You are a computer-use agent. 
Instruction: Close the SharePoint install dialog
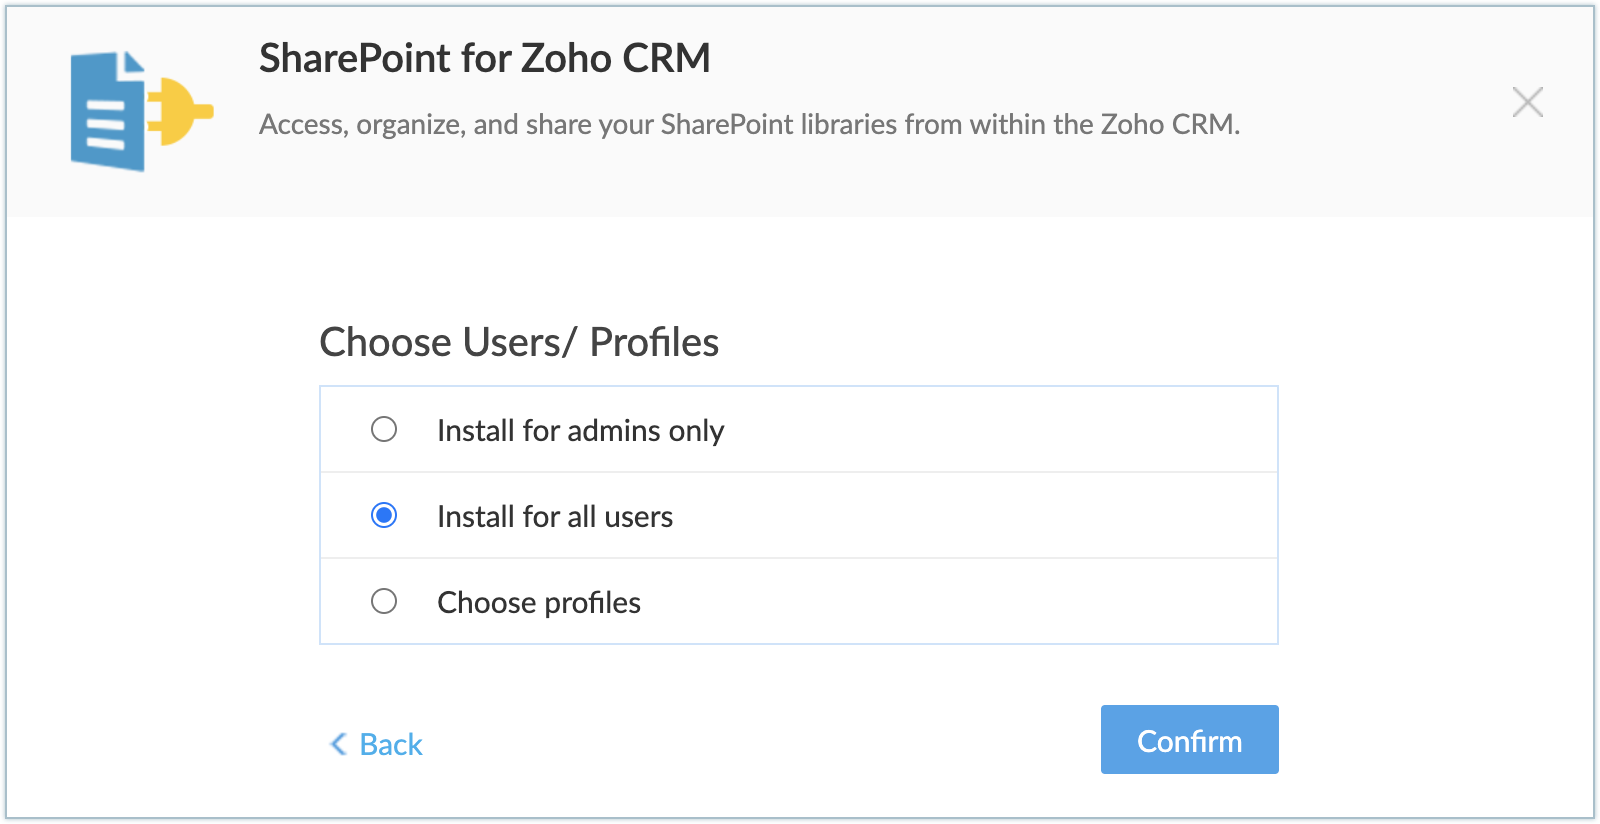pos(1527,102)
